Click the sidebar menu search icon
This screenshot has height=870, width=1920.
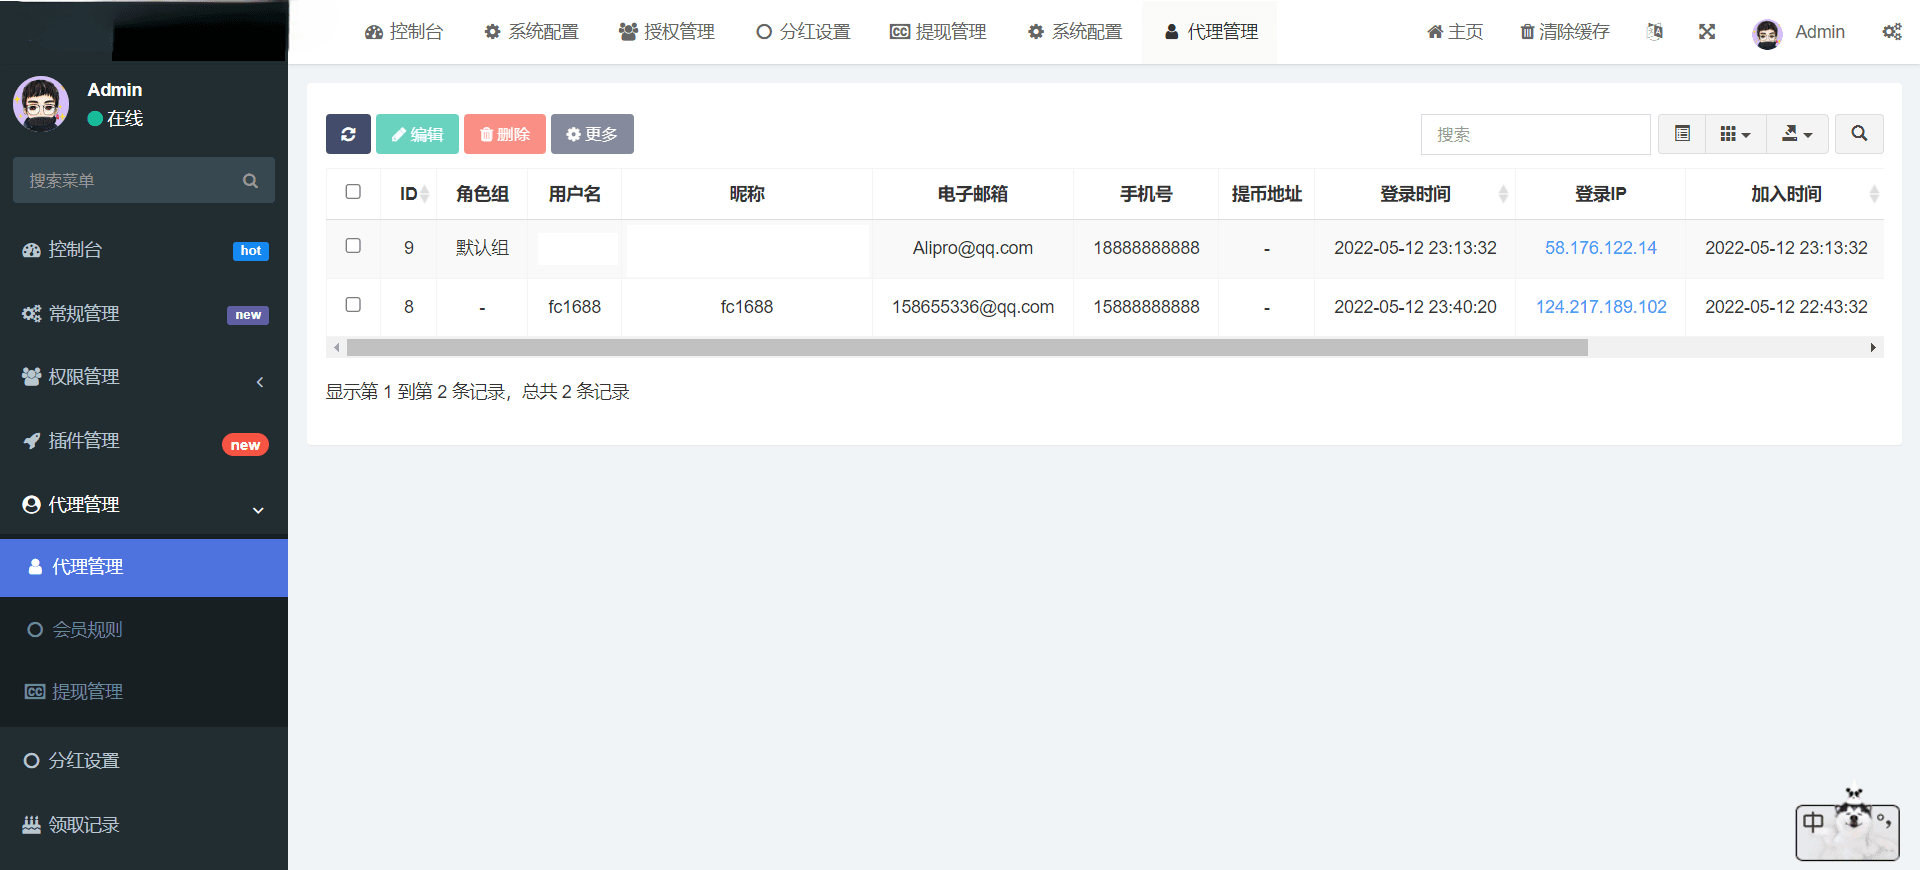click(250, 181)
